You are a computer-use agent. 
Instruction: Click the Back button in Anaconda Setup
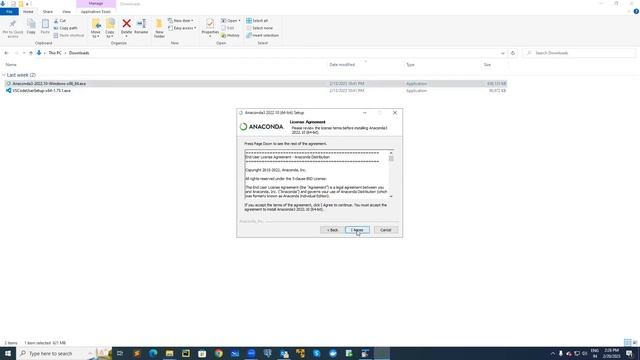click(332, 230)
